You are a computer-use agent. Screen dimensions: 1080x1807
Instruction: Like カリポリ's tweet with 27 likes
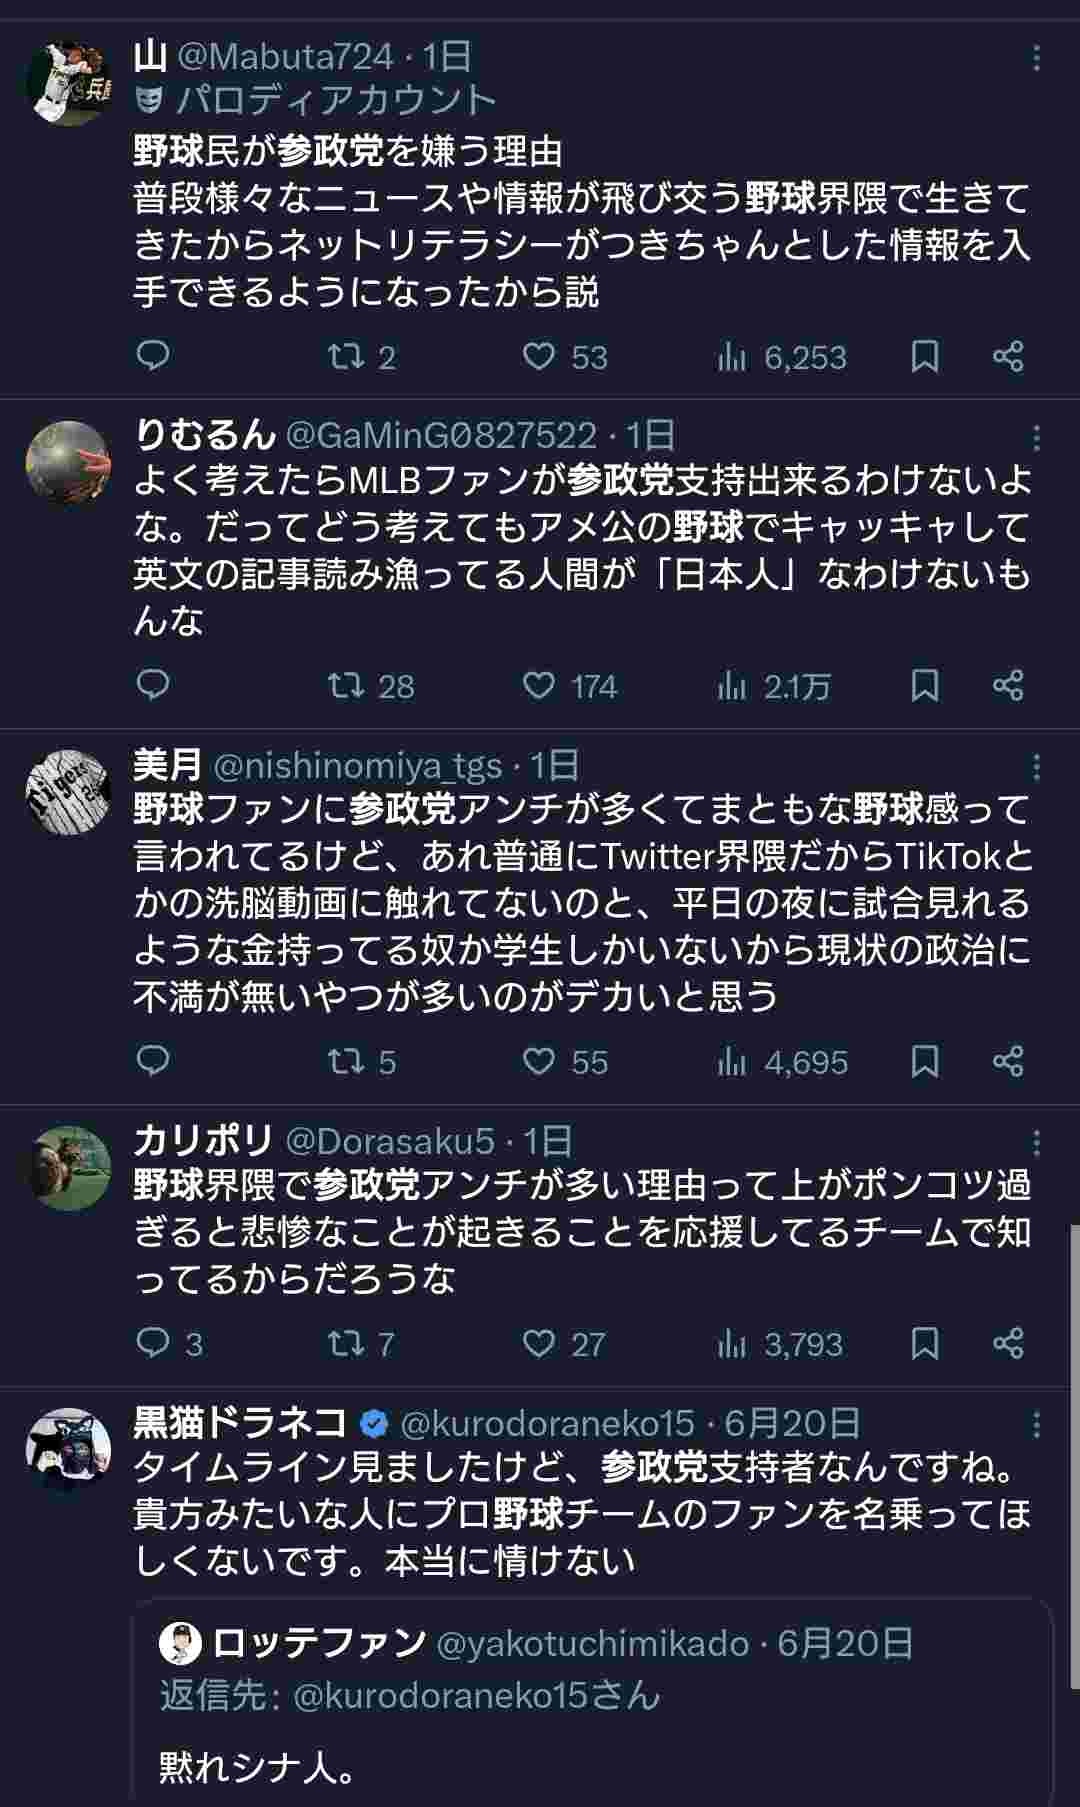pyautogui.click(x=539, y=1343)
